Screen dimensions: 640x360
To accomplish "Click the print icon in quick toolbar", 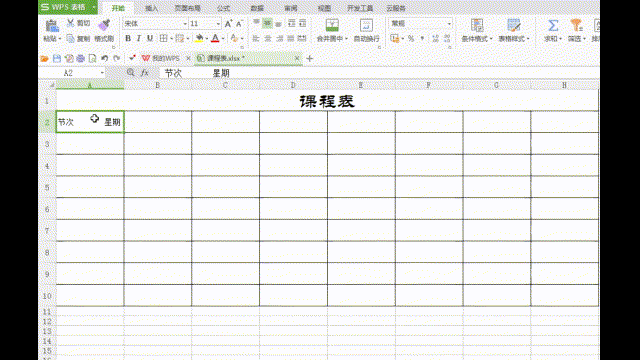I will (x=80, y=59).
